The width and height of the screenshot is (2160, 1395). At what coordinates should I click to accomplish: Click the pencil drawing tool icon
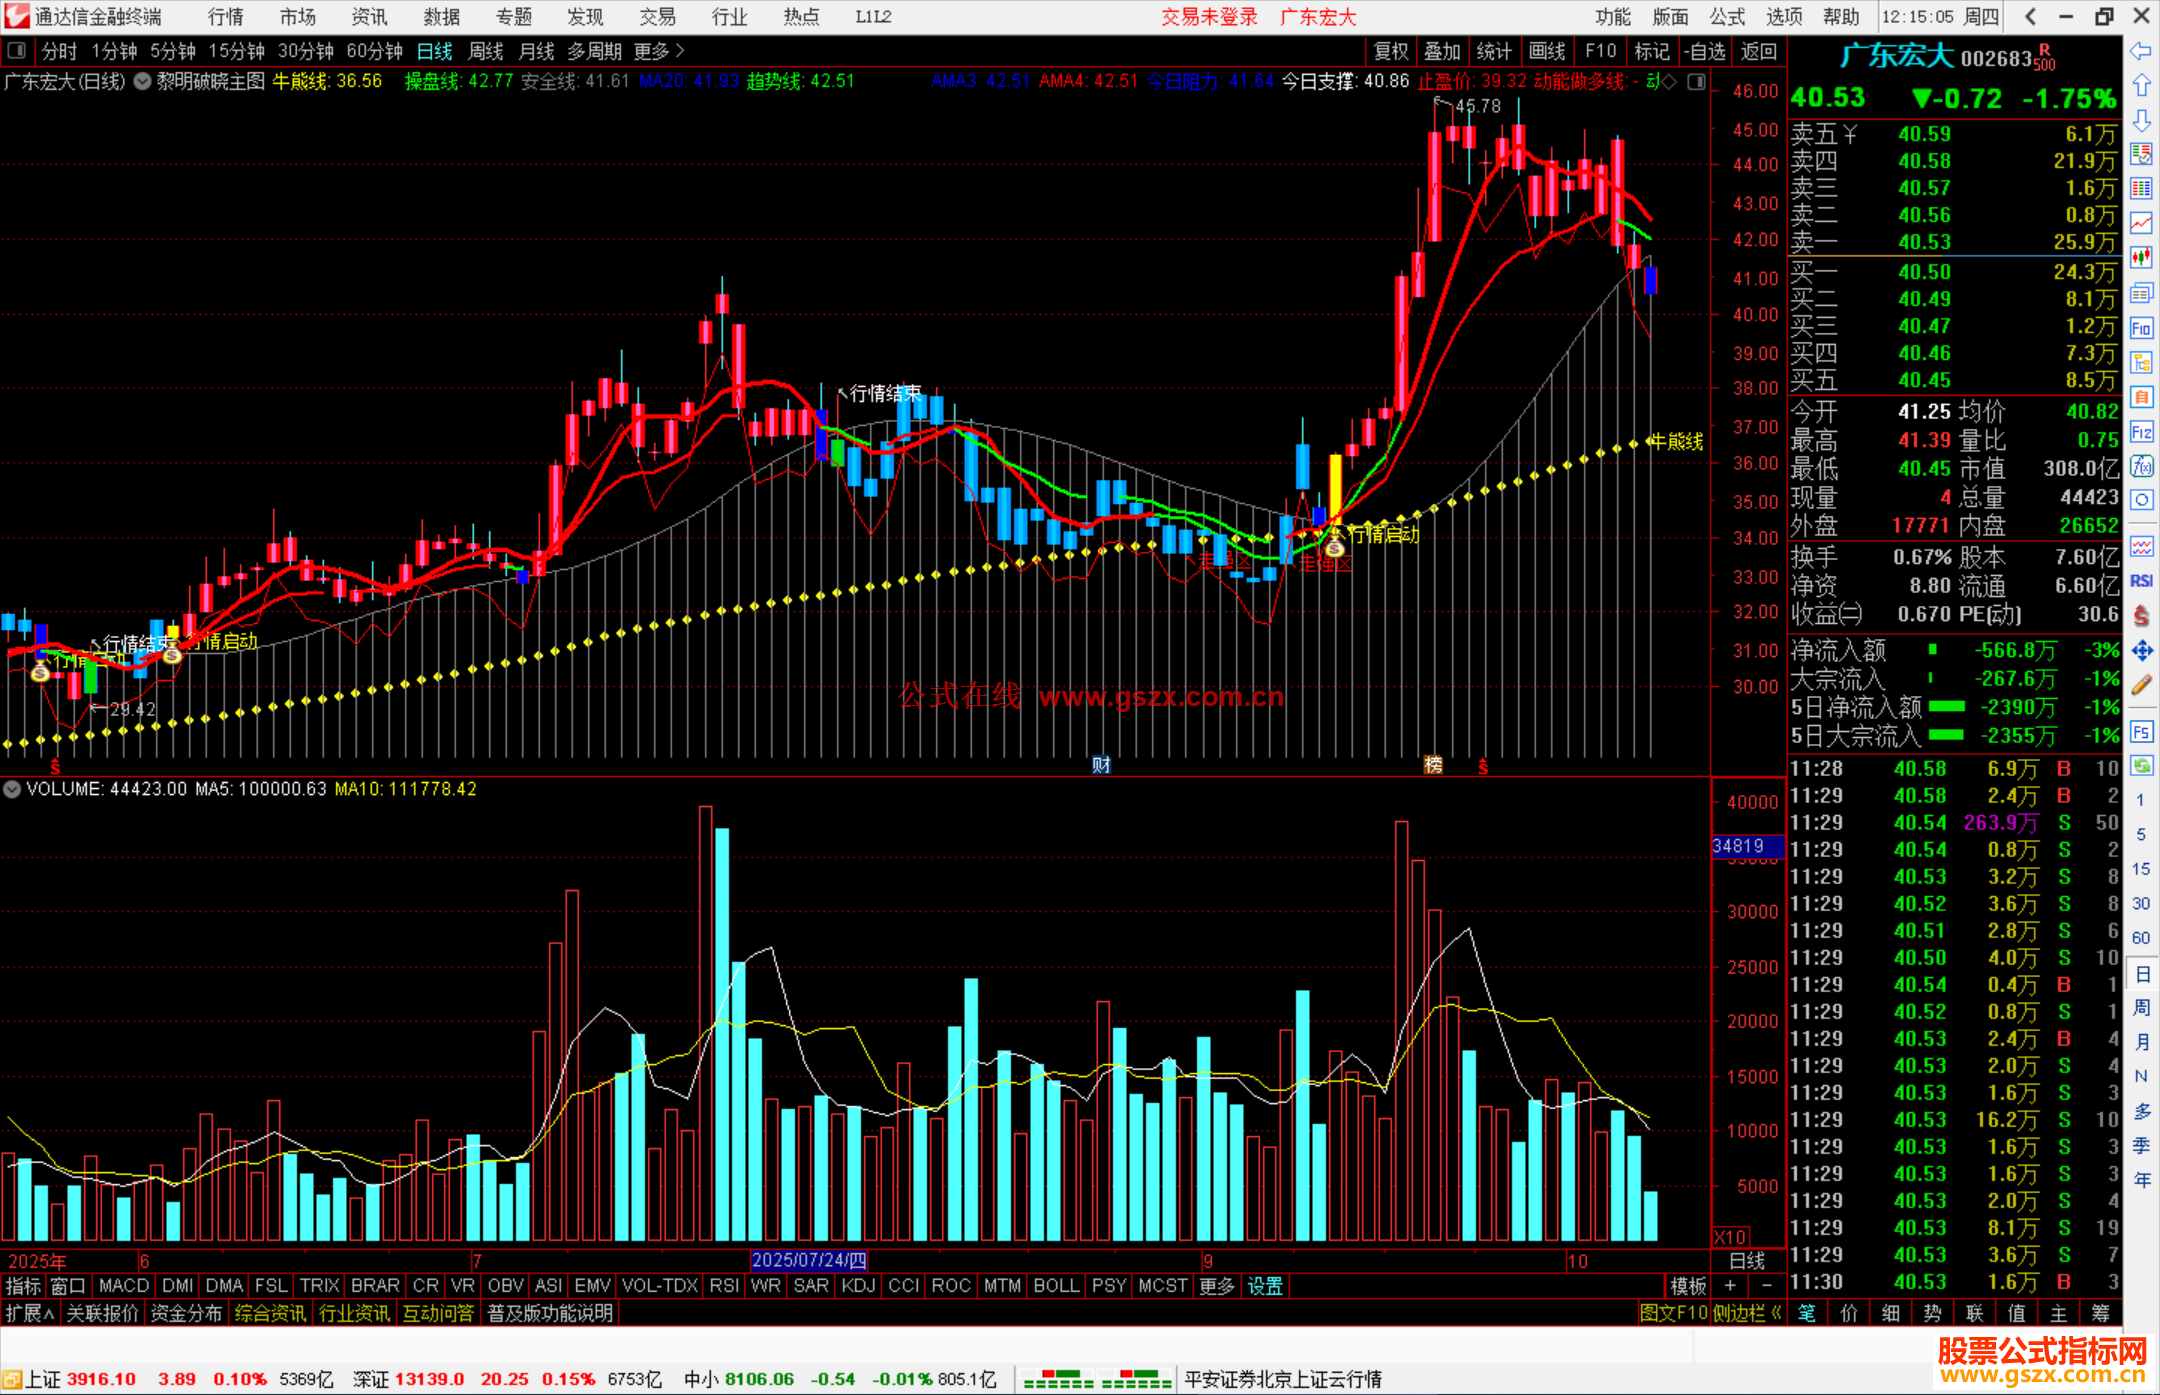tap(2141, 685)
